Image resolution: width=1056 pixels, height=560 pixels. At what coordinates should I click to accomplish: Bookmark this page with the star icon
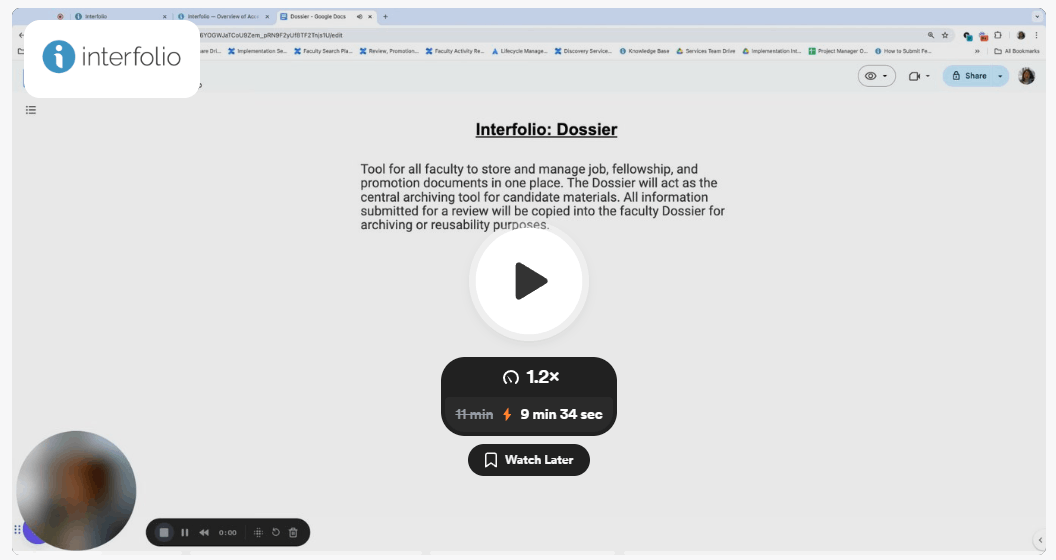(x=945, y=35)
